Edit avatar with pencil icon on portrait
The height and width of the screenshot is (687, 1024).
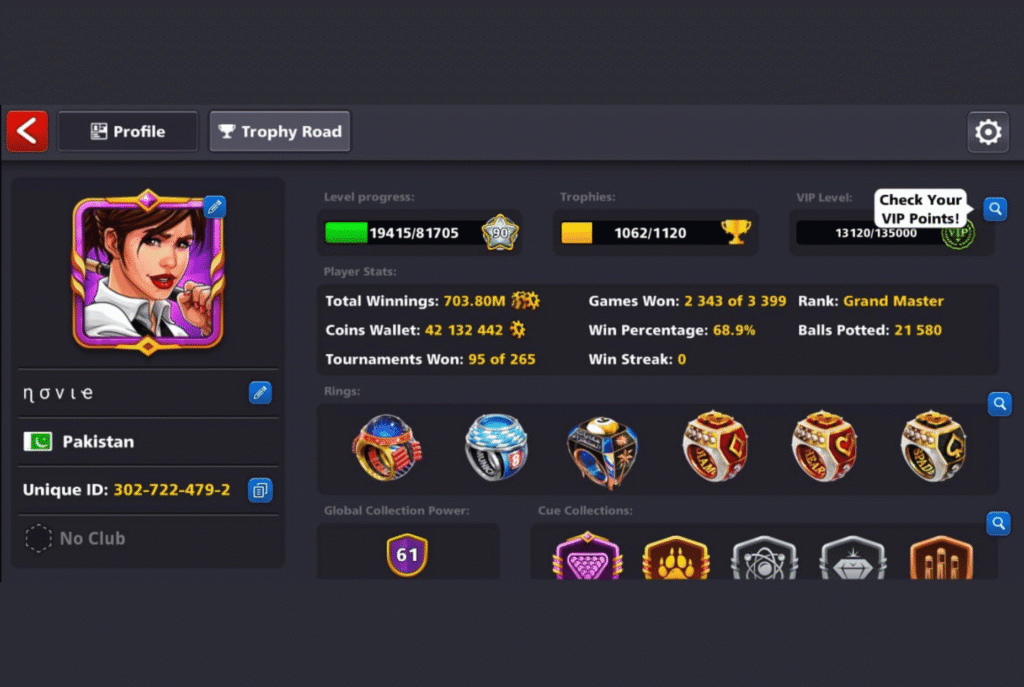coord(214,207)
